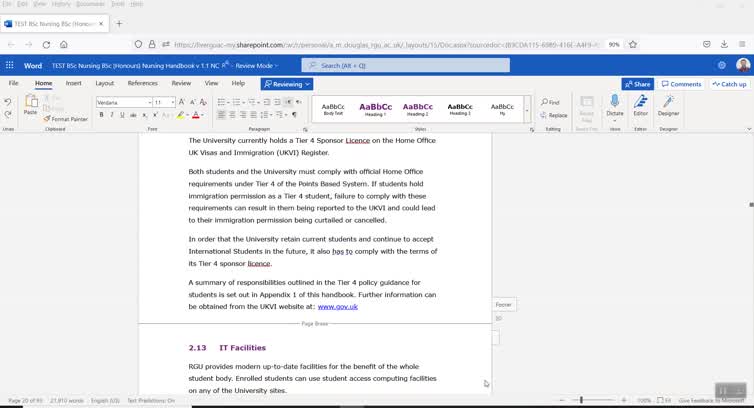This screenshot has width=754, height=408.
Task: Click the Find magnifier icon
Action: [551, 102]
